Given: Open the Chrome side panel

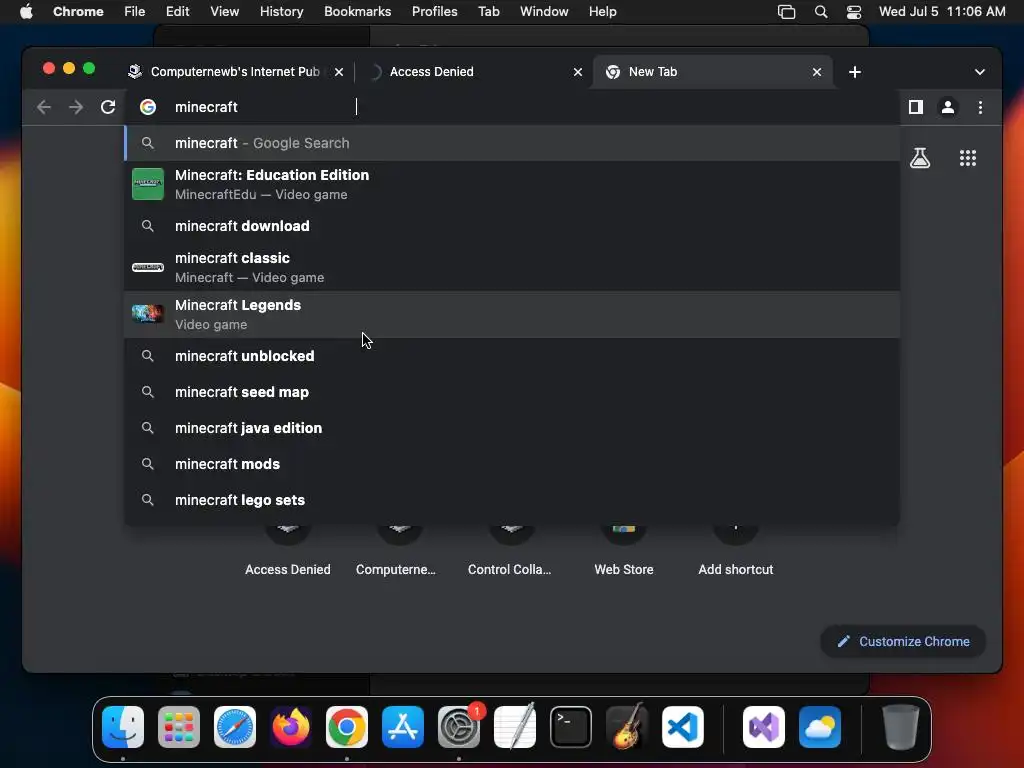Looking at the screenshot, I should [x=916, y=107].
